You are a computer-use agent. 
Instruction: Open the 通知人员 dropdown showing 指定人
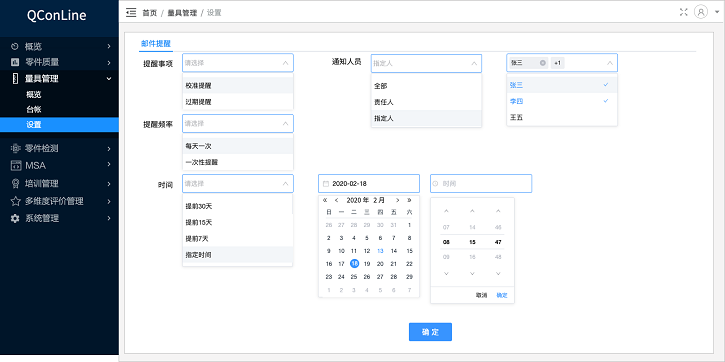[x=426, y=63]
